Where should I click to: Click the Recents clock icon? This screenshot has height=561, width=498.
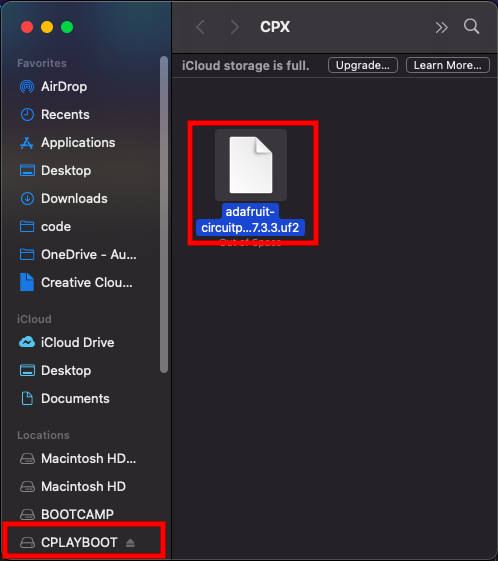(27, 115)
